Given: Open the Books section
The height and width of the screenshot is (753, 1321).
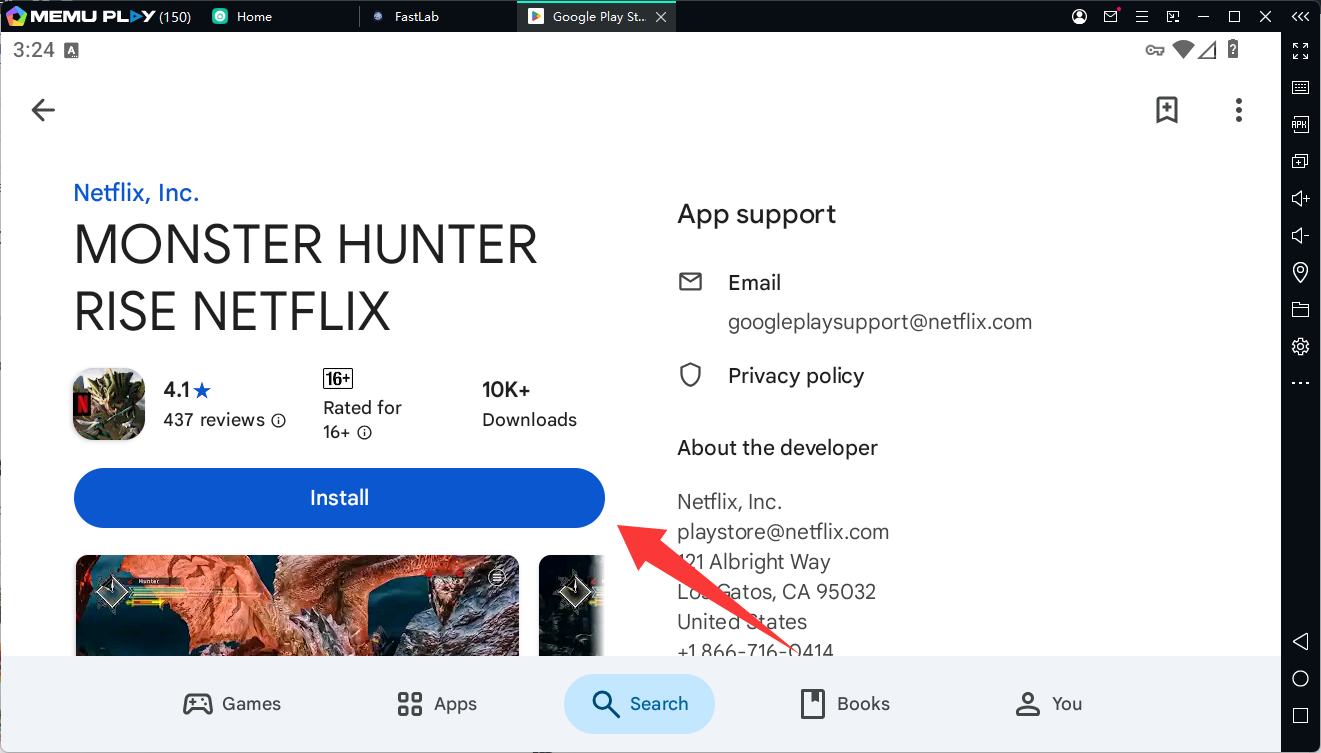Looking at the screenshot, I should point(845,704).
